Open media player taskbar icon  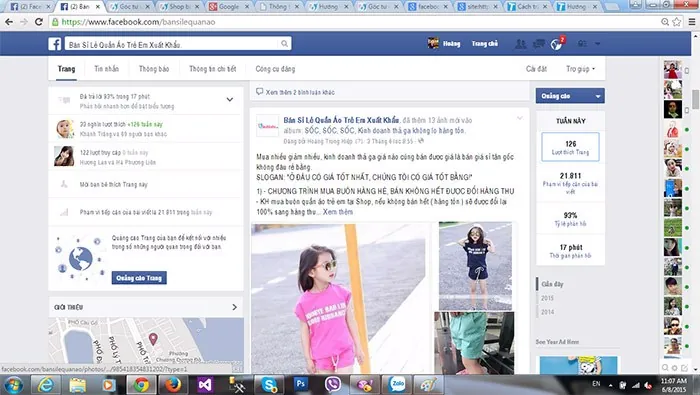coord(108,385)
